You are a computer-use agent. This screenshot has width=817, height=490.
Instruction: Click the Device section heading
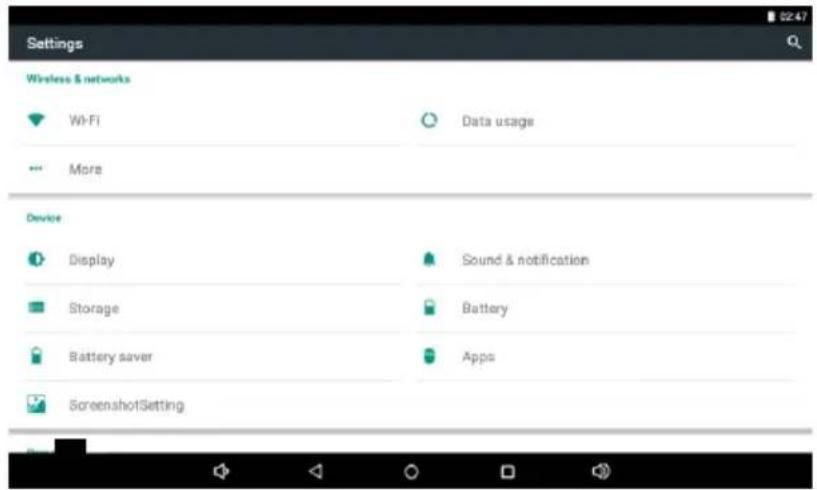point(44,218)
